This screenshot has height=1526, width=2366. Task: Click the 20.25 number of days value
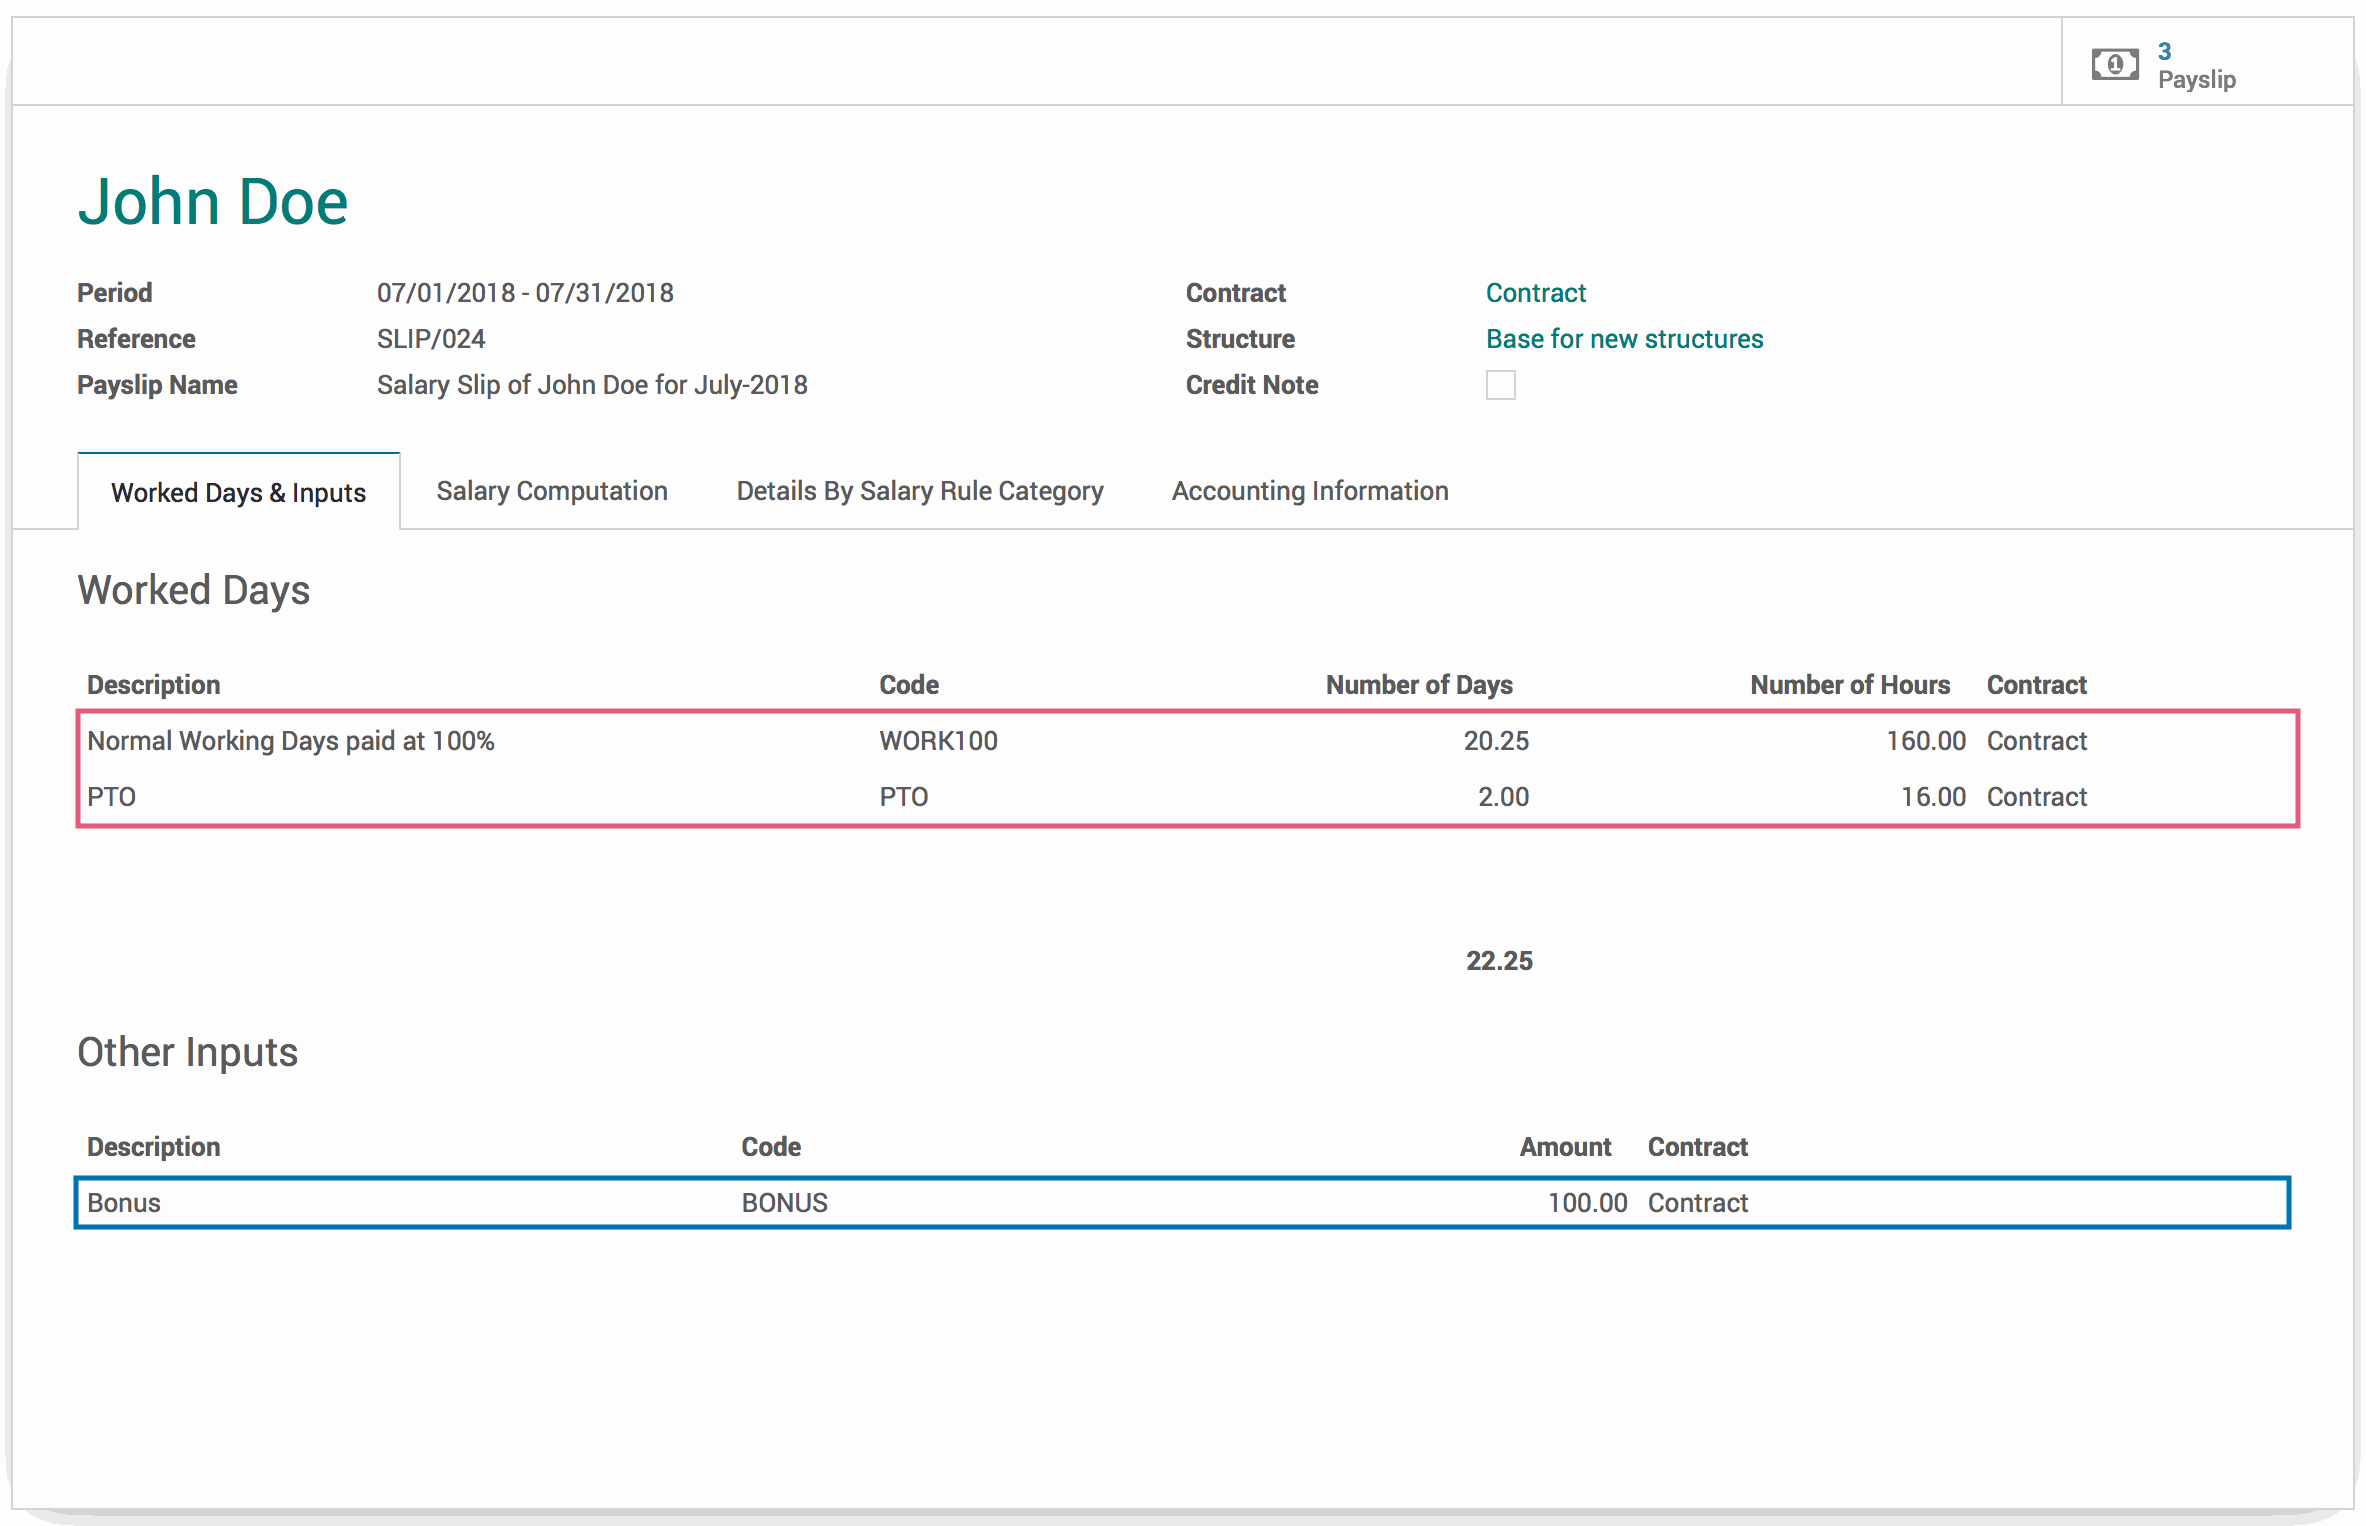(x=1496, y=741)
